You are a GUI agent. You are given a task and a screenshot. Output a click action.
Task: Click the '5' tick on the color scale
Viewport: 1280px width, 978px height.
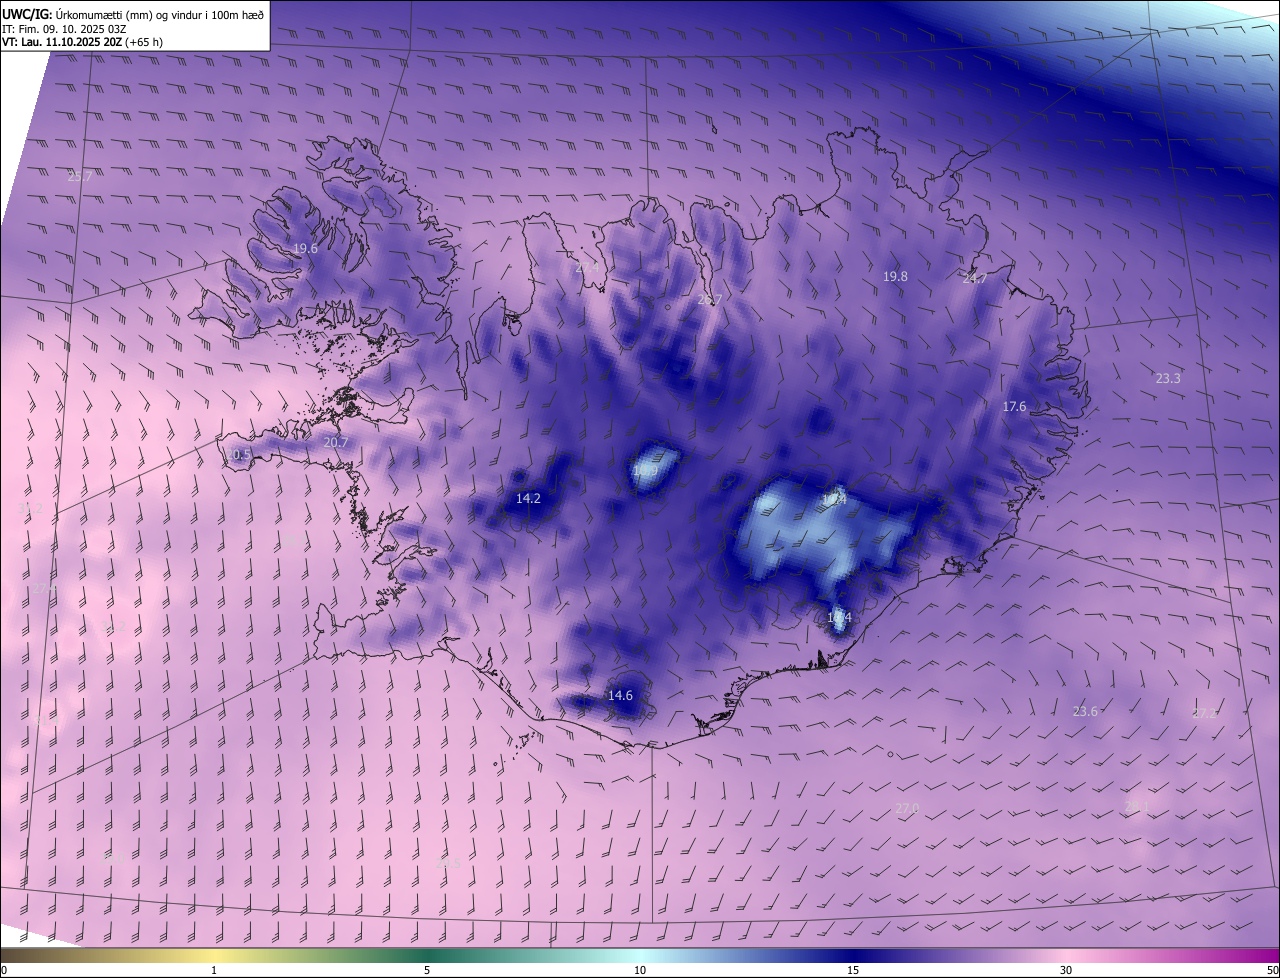427,970
